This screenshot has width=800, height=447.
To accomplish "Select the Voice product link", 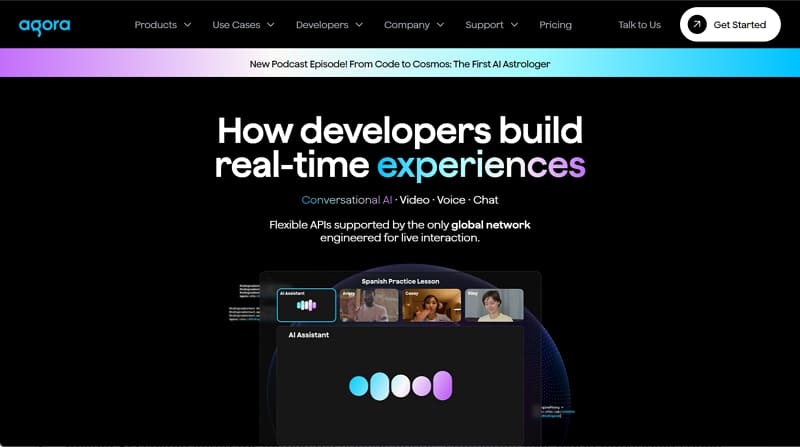I will point(451,200).
